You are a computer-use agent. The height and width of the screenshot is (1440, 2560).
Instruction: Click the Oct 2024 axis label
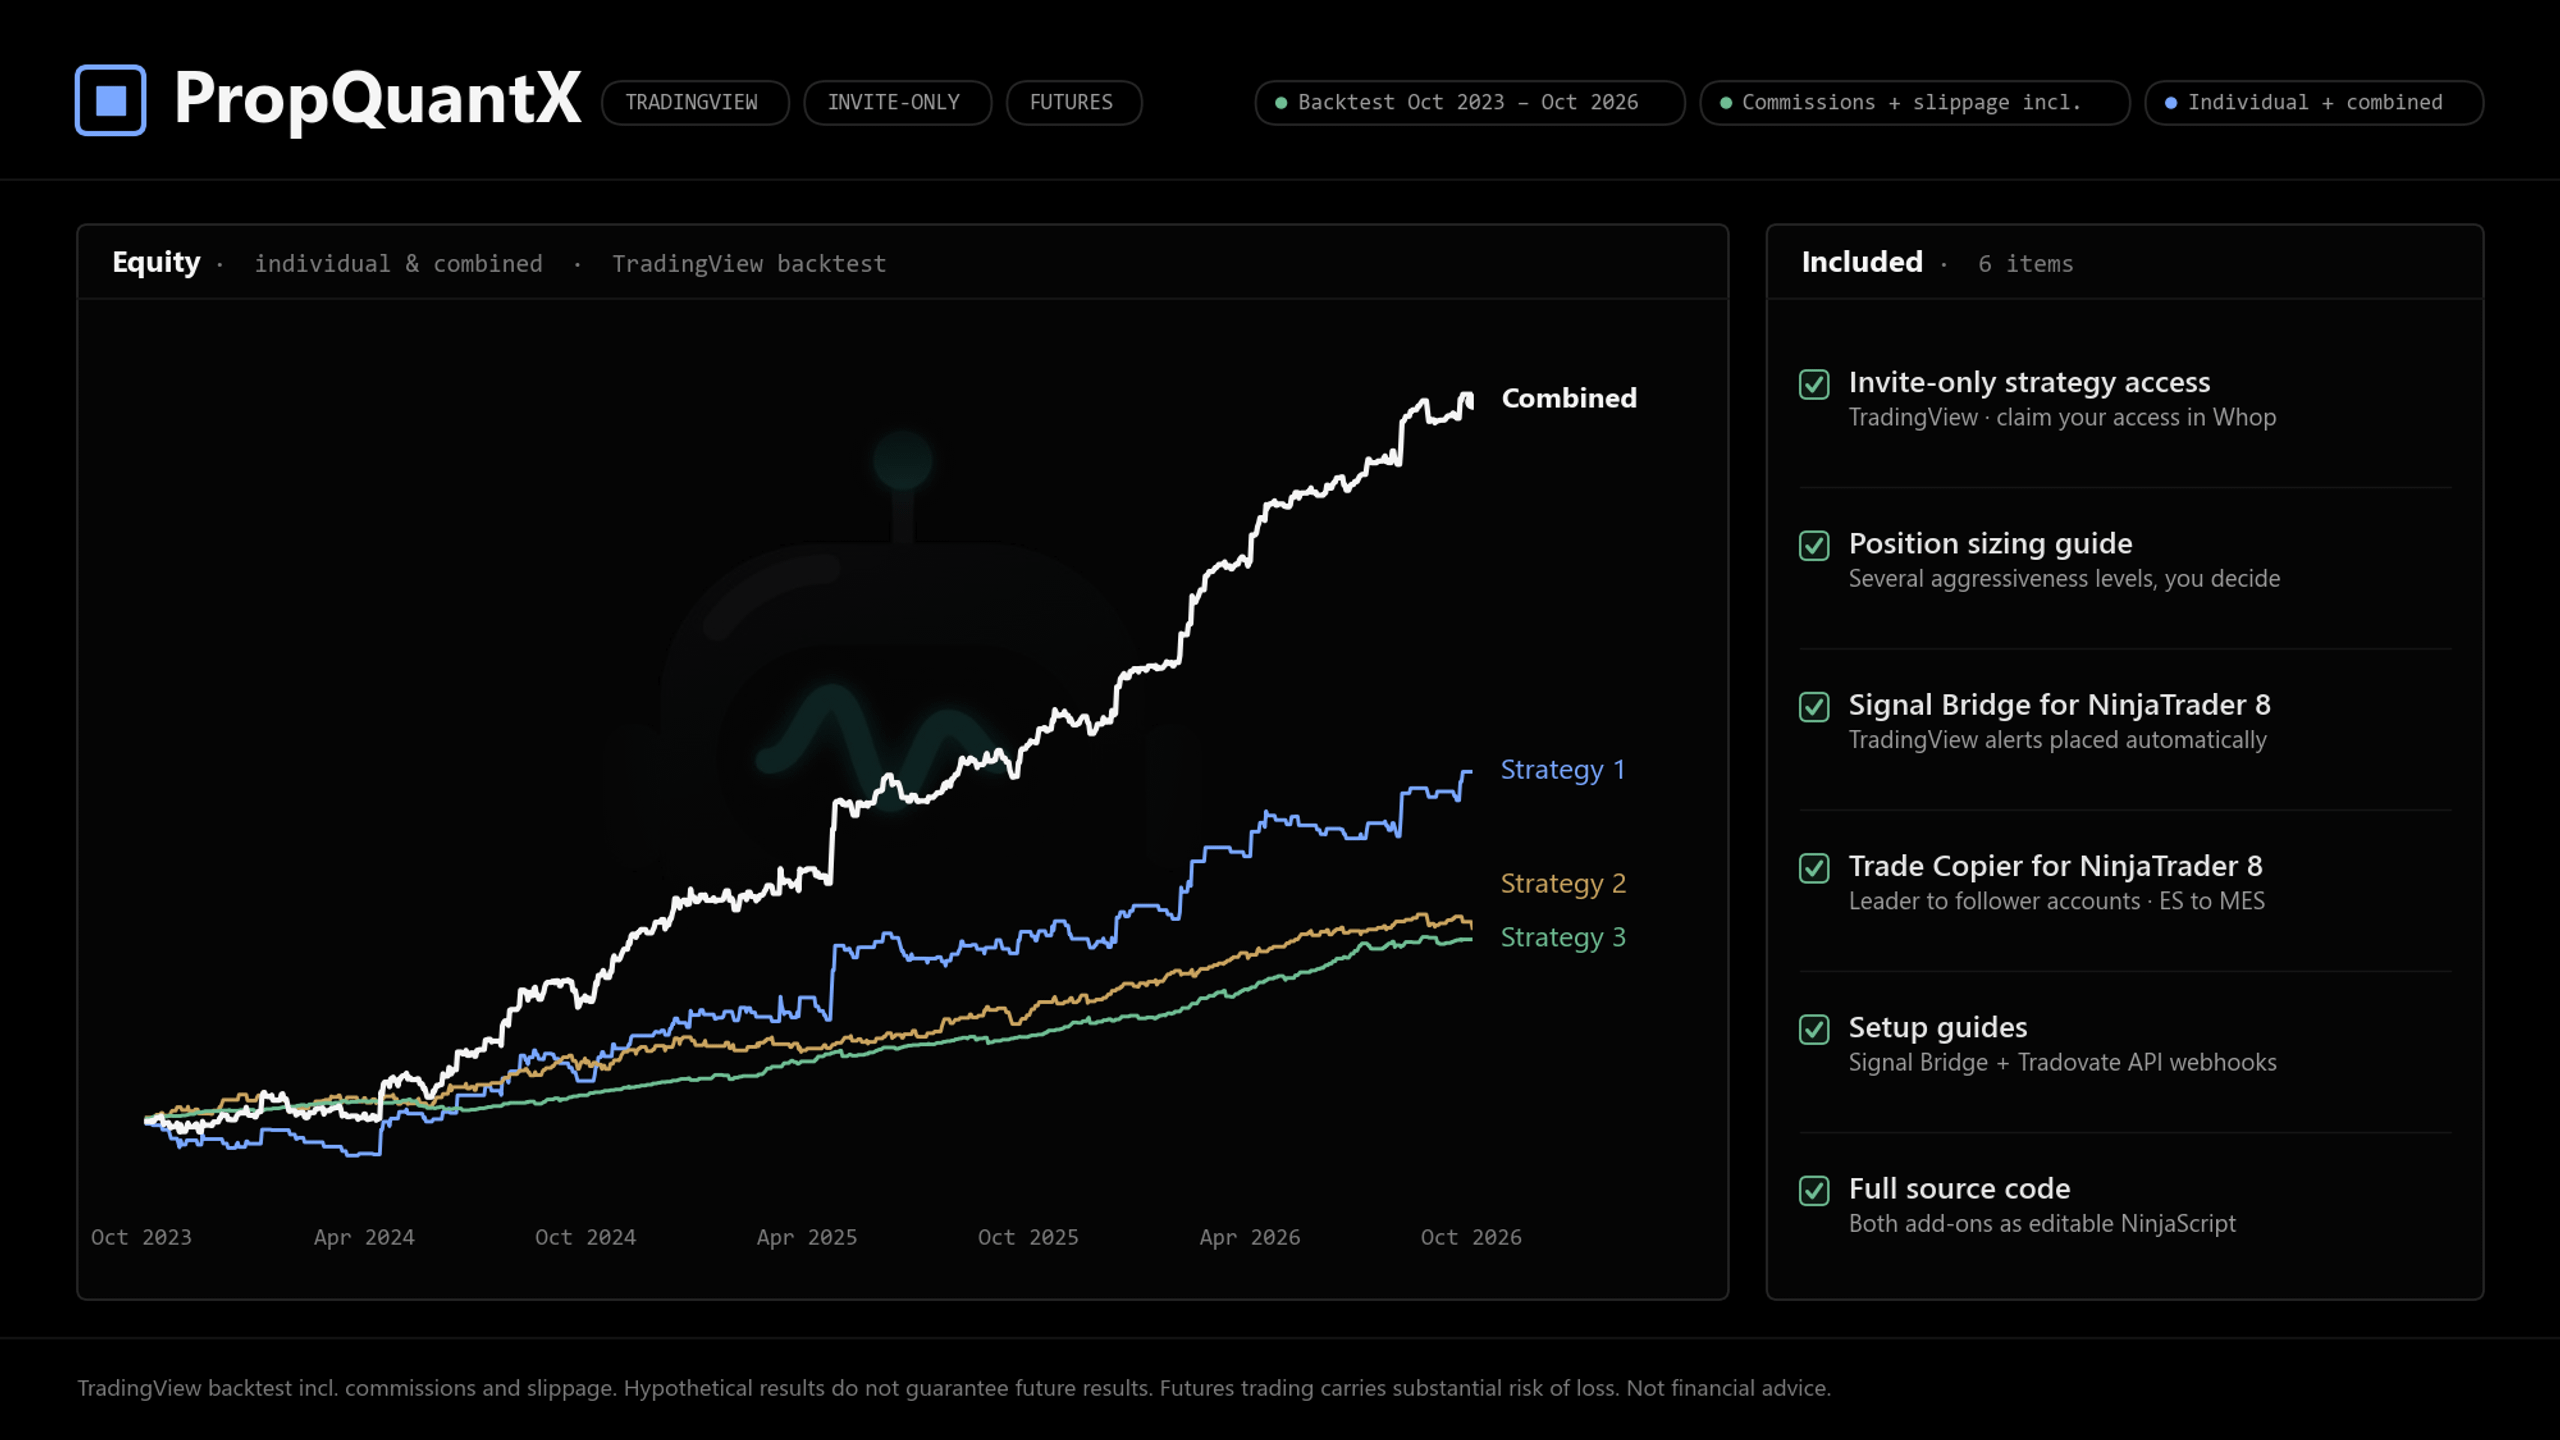pyautogui.click(x=585, y=1238)
